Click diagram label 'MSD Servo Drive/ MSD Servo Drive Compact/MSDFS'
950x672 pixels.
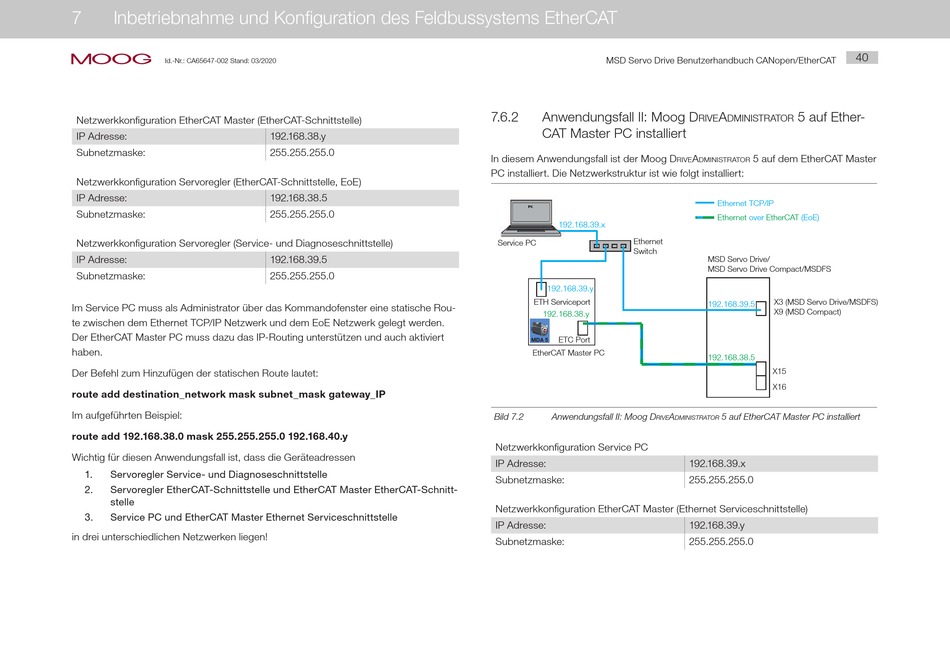769,264
